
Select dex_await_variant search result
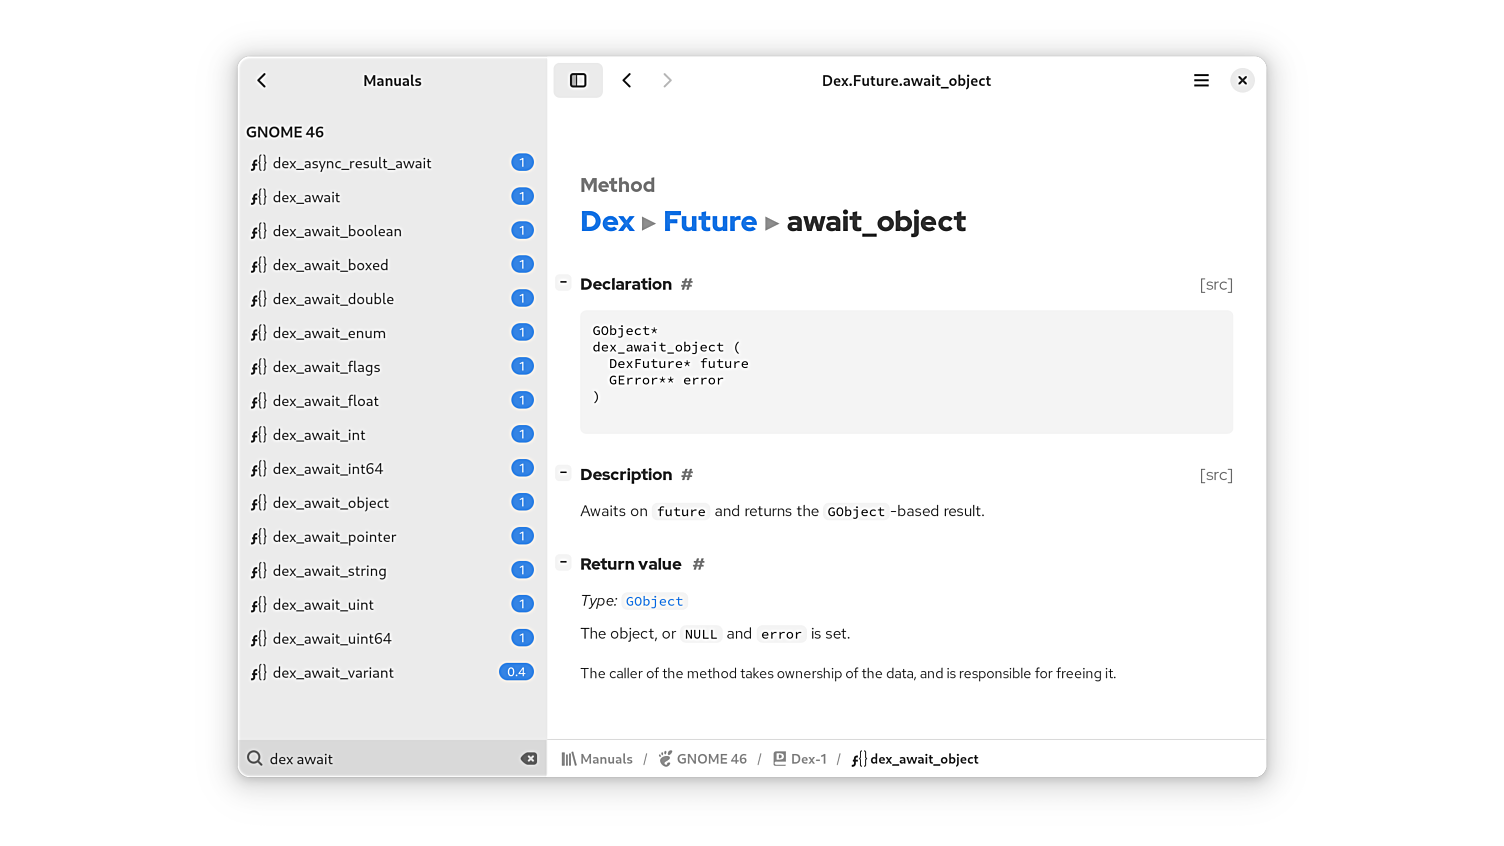(x=333, y=673)
